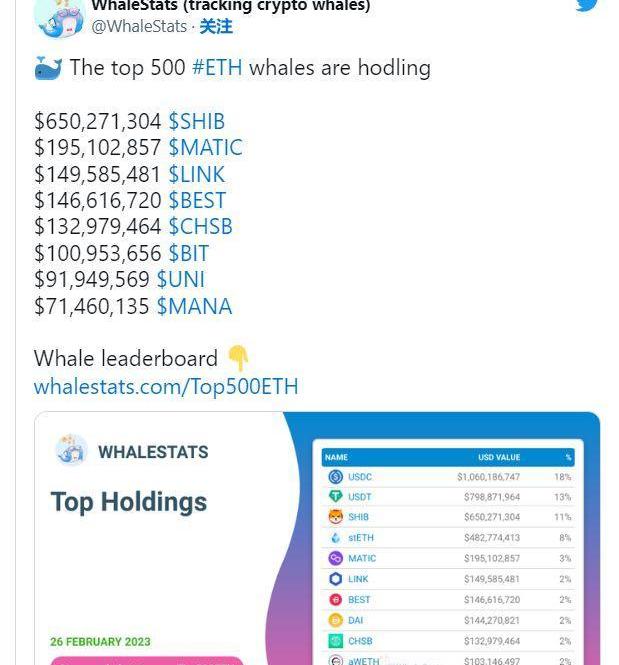Click the $MATIC cashtag link
This screenshot has width=619, height=665.
pos(205,148)
